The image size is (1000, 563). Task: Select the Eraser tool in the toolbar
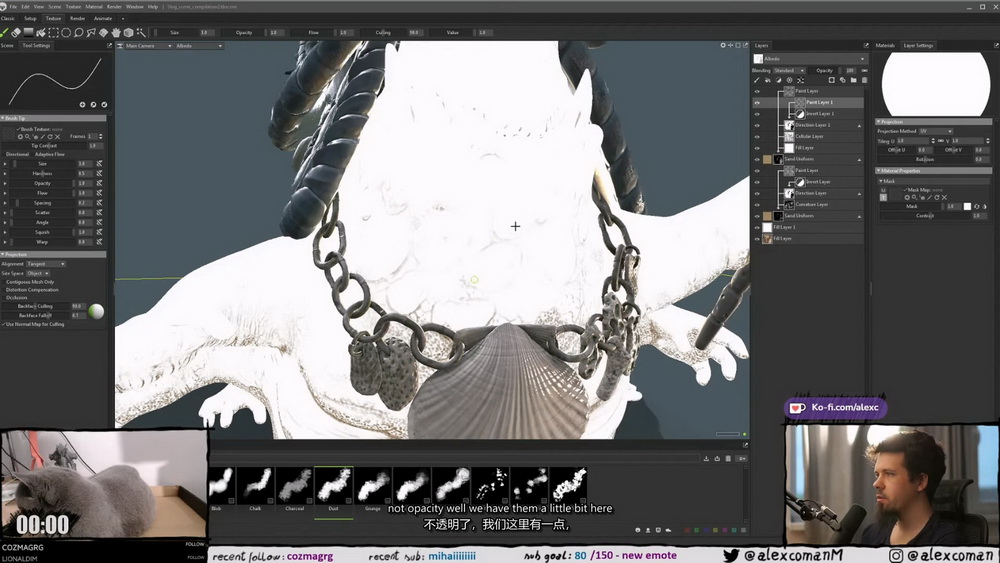17,33
